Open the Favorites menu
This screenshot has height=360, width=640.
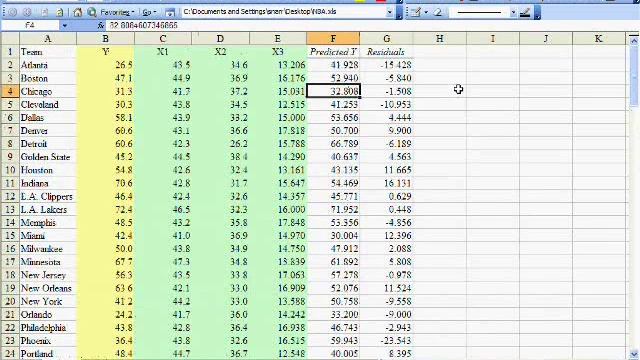[x=117, y=12]
